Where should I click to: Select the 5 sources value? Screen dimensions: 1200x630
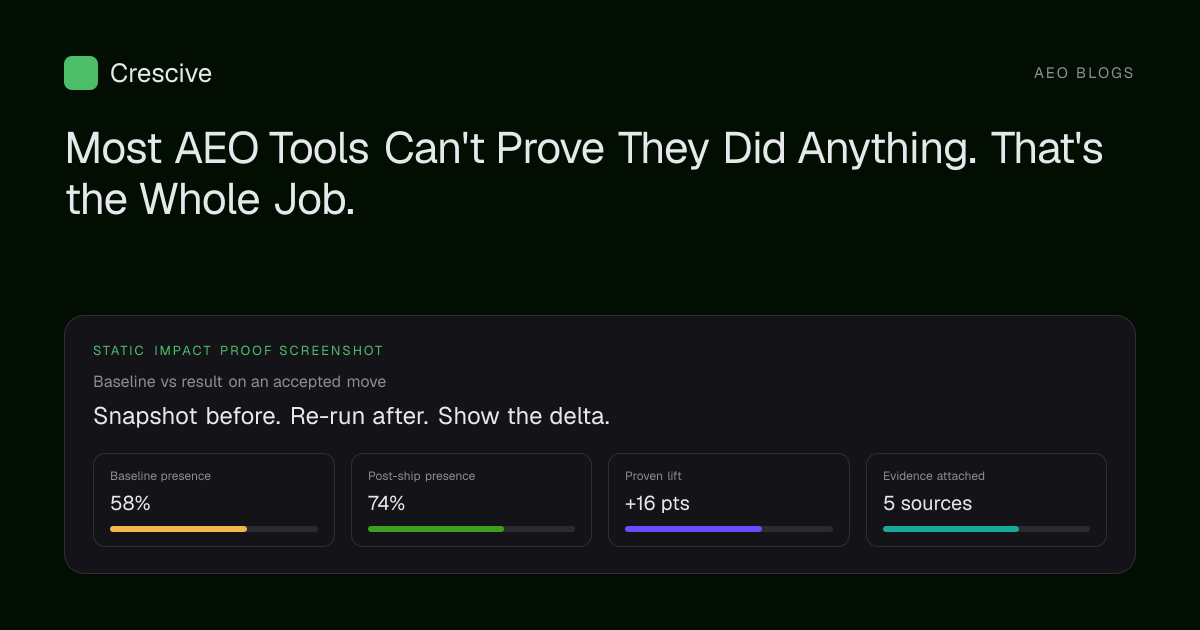tap(928, 504)
